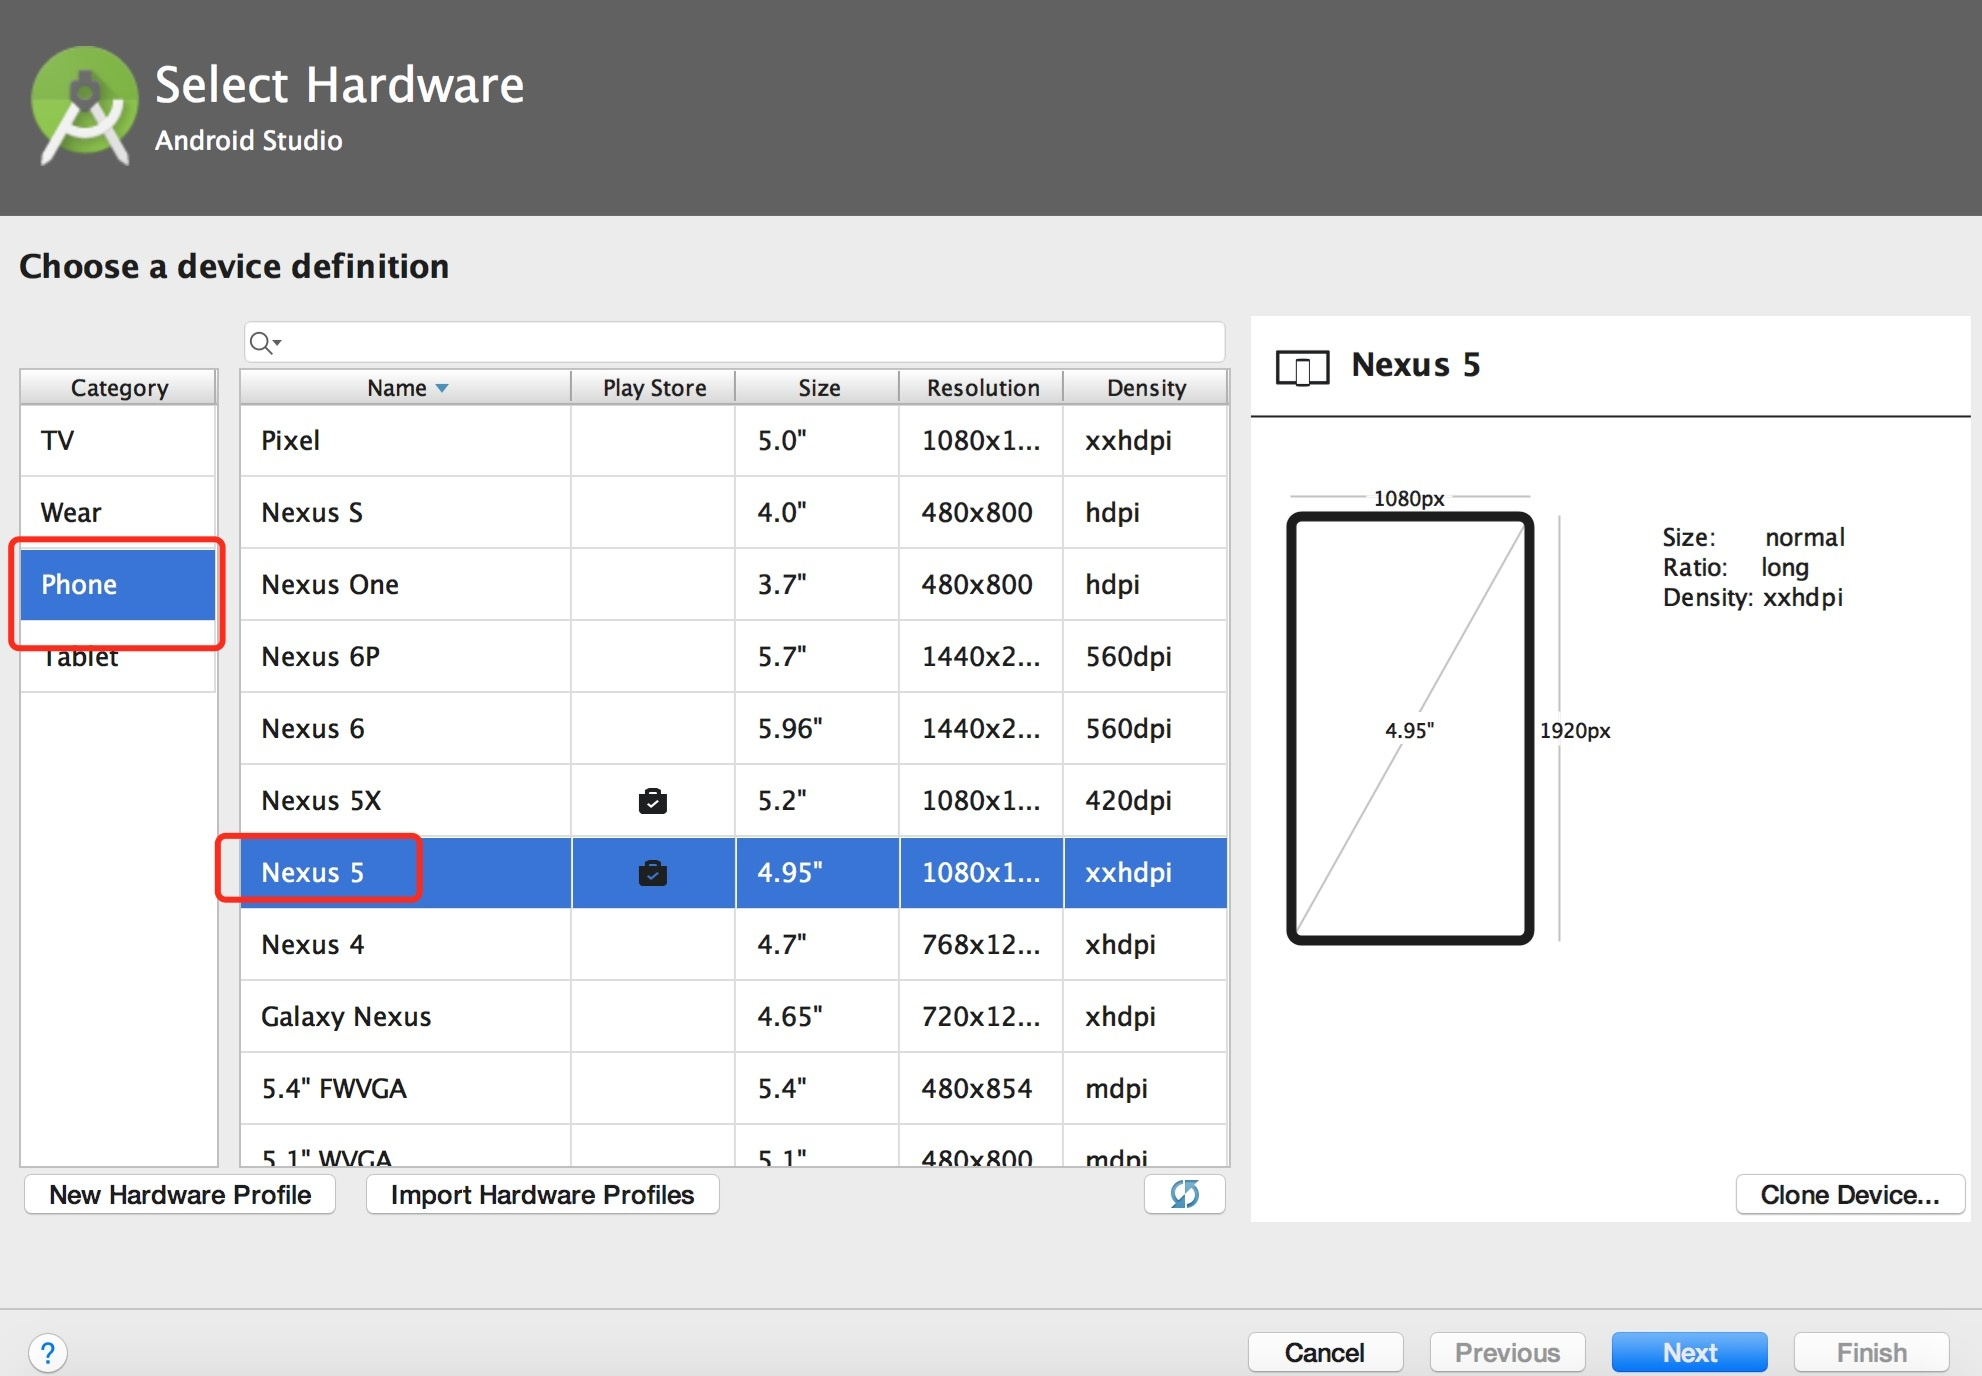Sort by the Resolution column header
Viewport: 1982px width, 1376px height.
(982, 388)
